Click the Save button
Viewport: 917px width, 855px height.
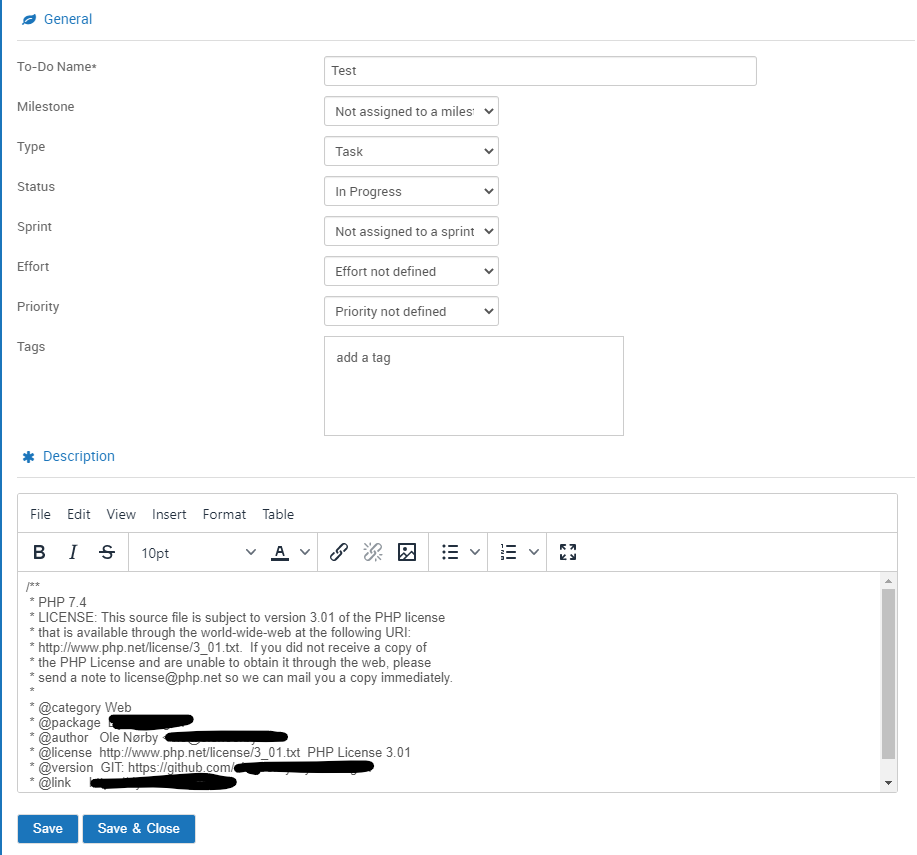point(47,828)
